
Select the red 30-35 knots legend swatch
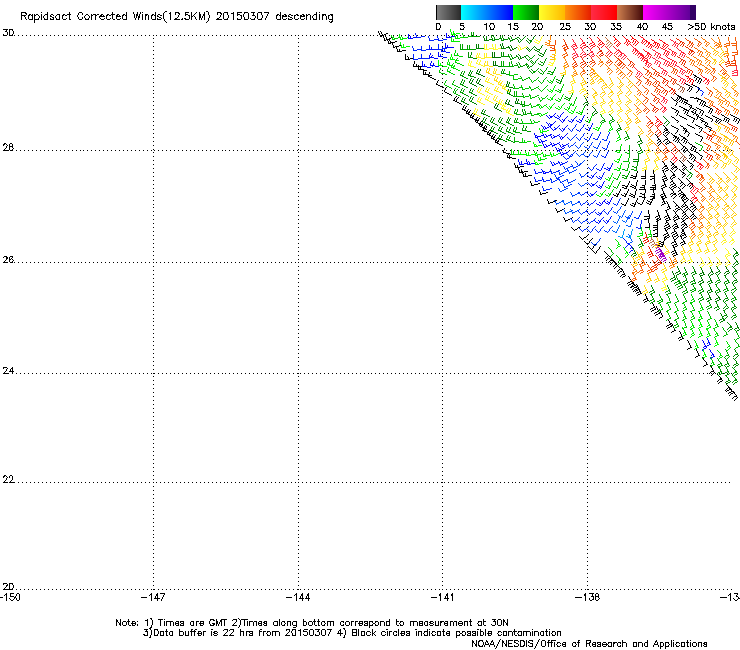click(x=604, y=12)
